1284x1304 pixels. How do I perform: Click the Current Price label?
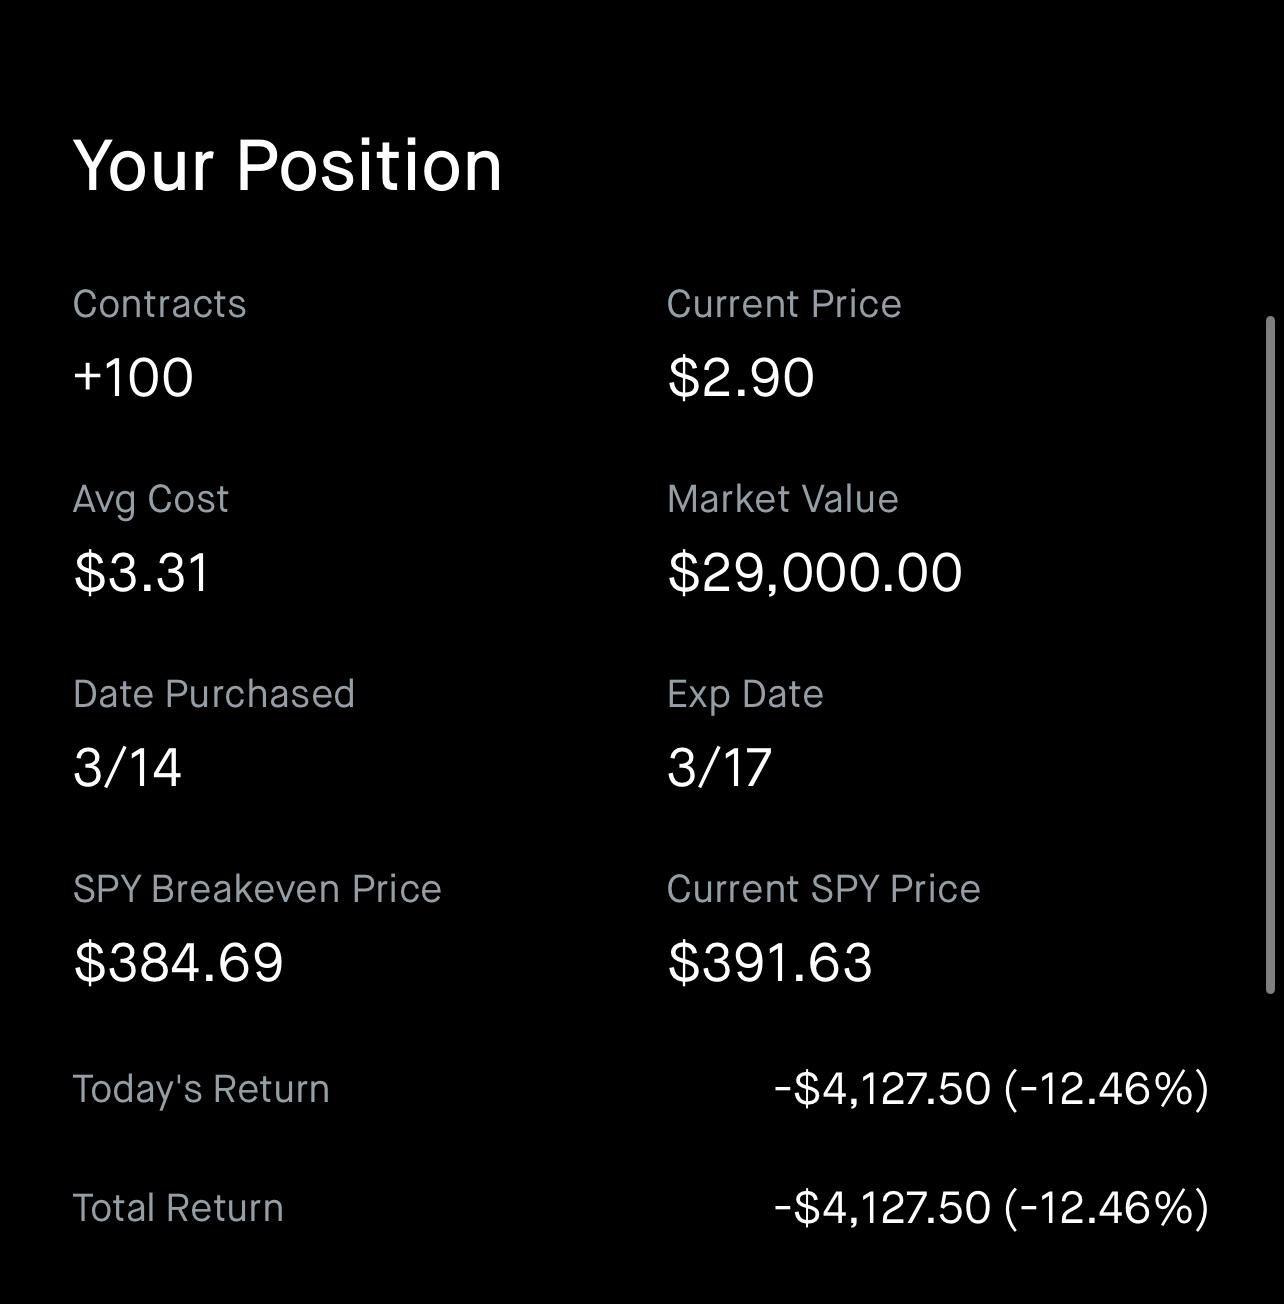[784, 304]
